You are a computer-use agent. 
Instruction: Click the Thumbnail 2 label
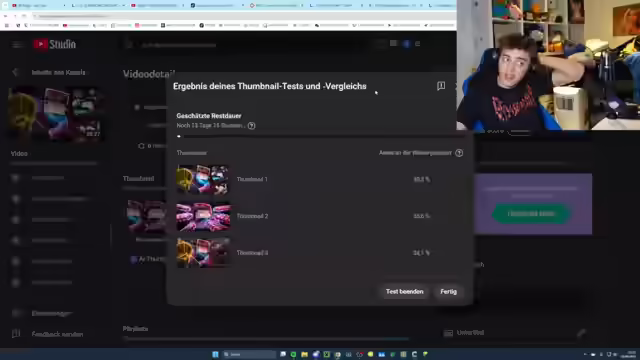[252, 216]
